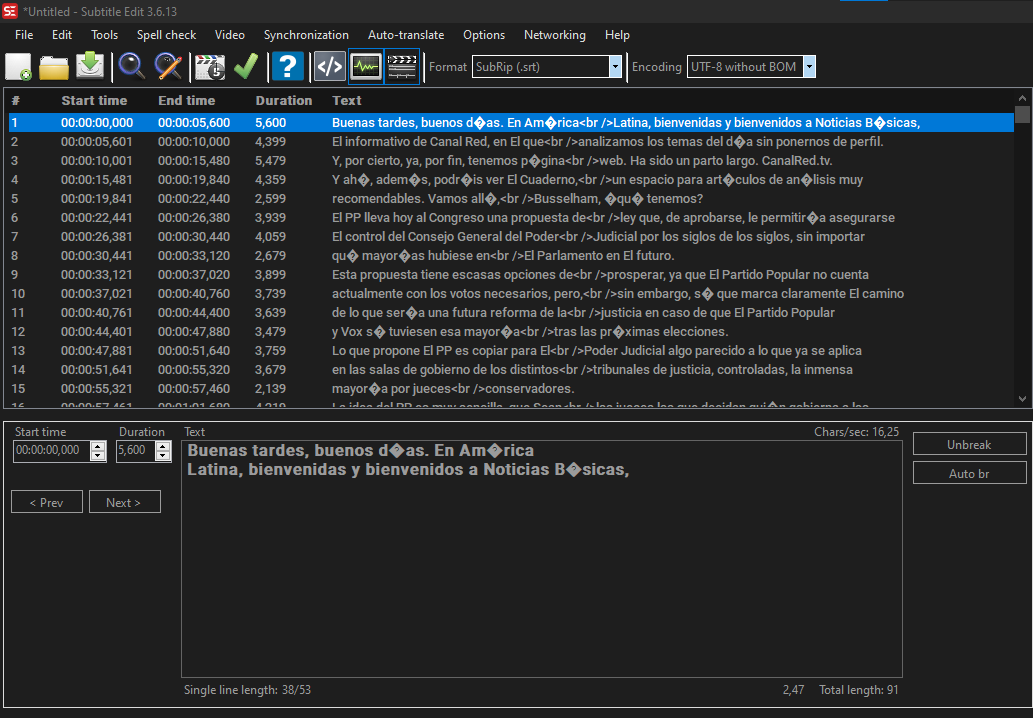1033x718 pixels.
Task: Open an existing subtitle file
Action: coord(53,66)
